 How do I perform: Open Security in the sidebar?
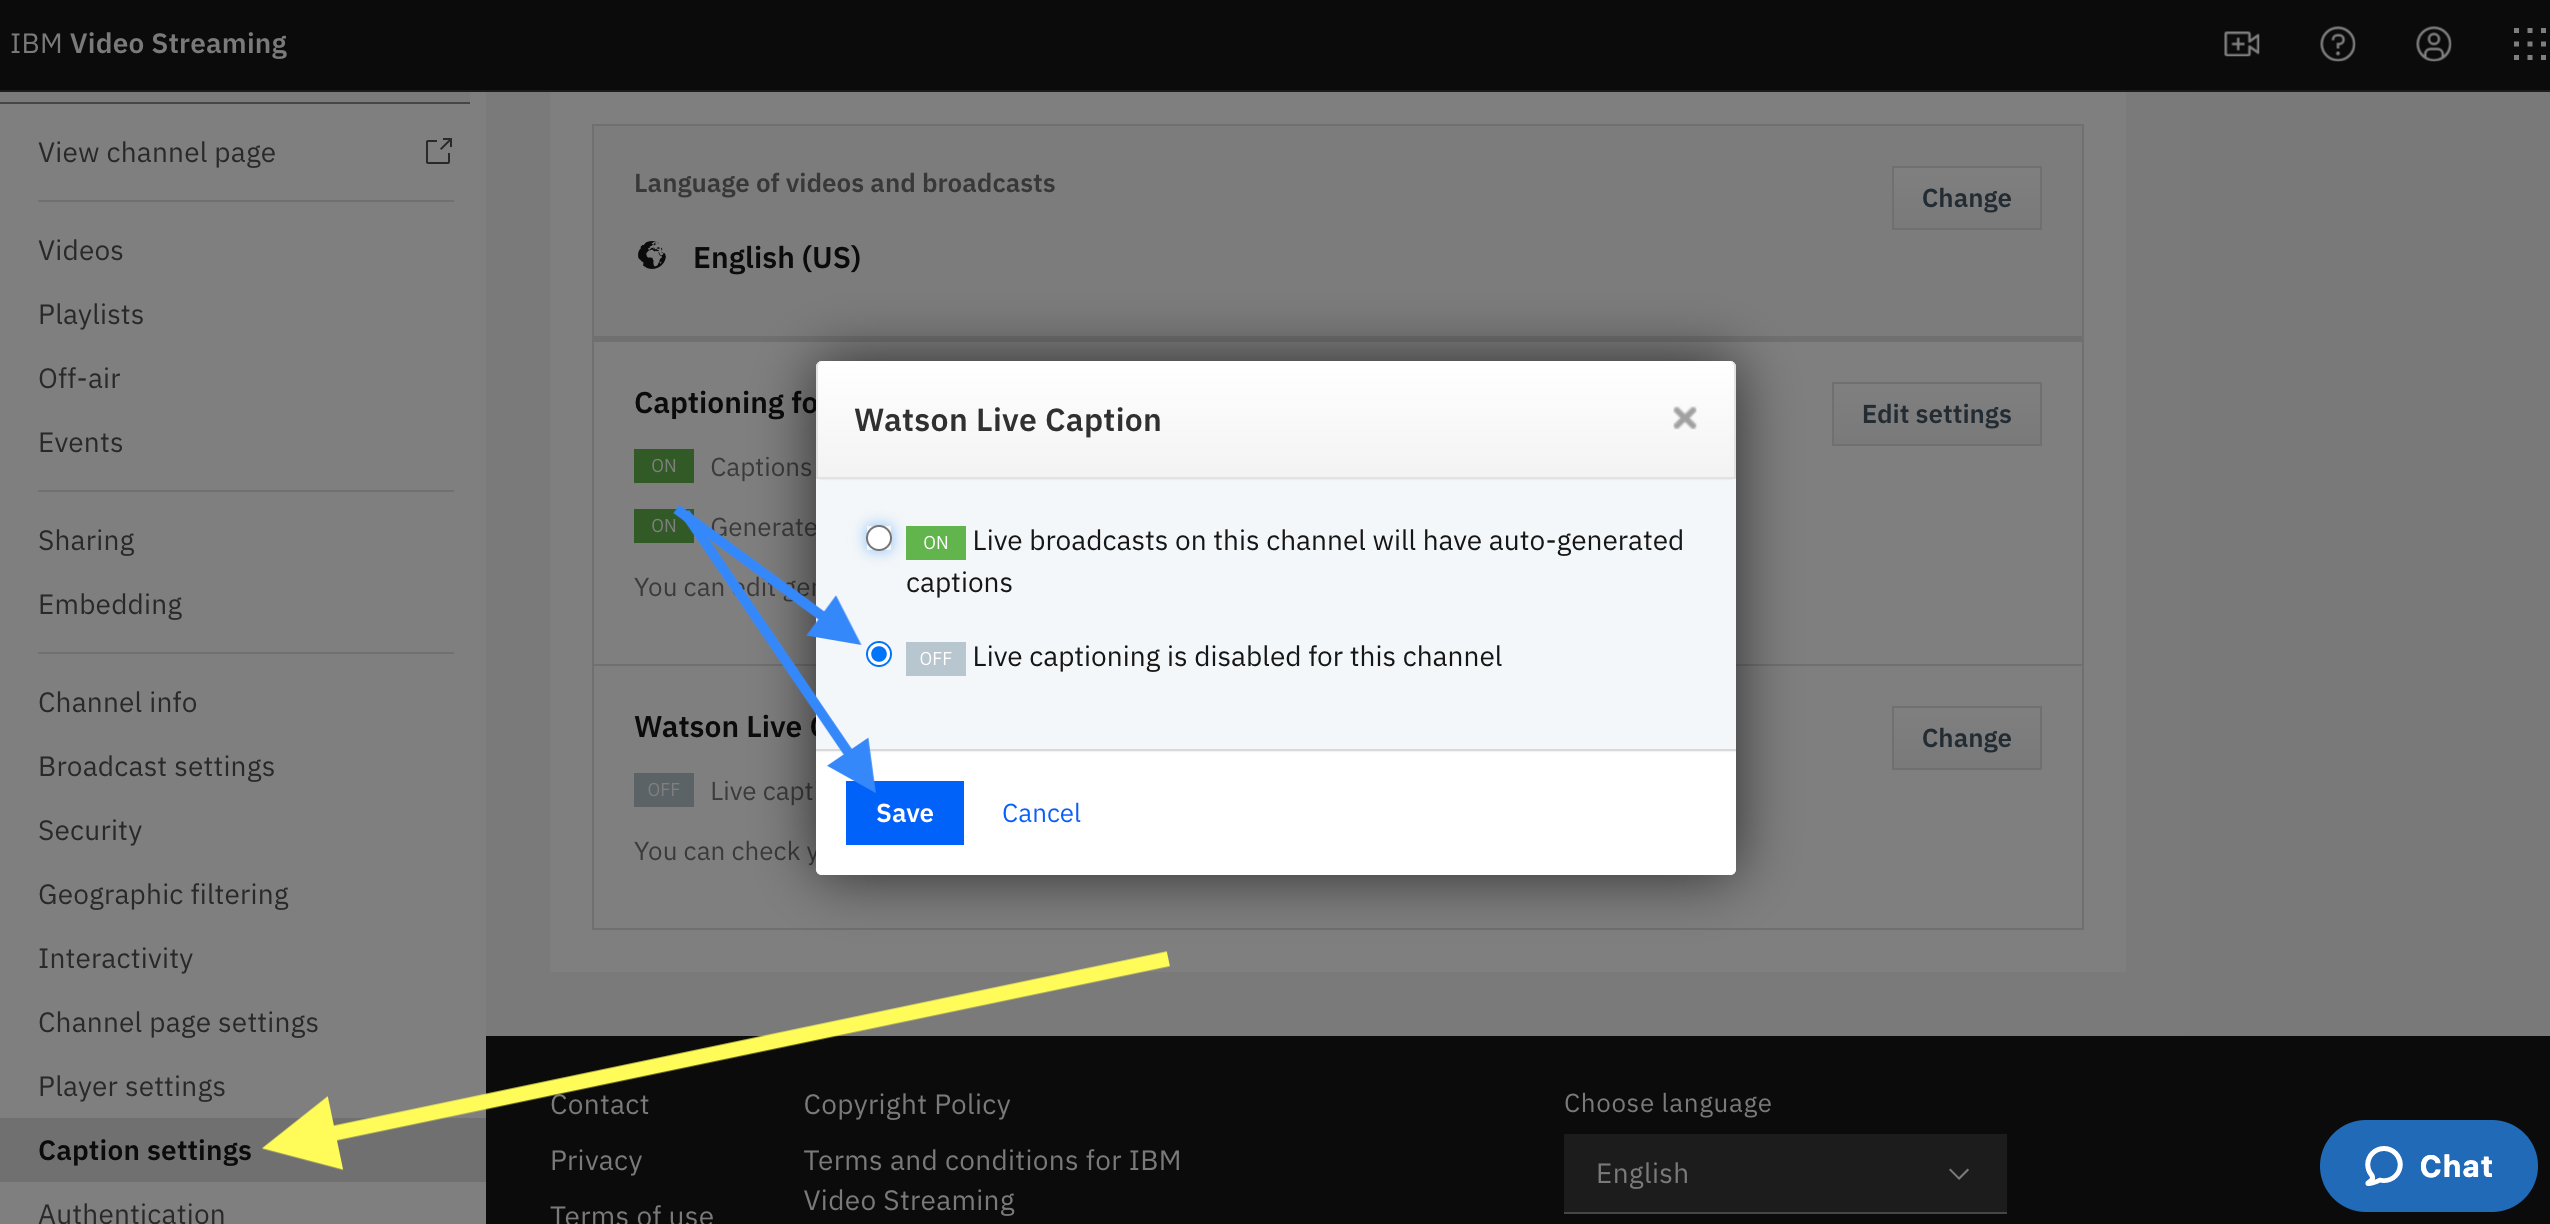pyautogui.click(x=90, y=830)
